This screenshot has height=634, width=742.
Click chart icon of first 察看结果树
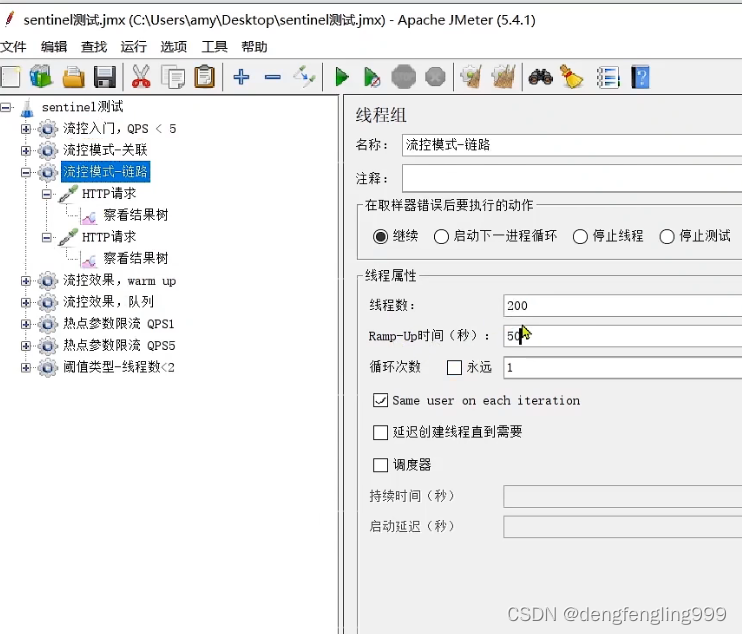[89, 216]
